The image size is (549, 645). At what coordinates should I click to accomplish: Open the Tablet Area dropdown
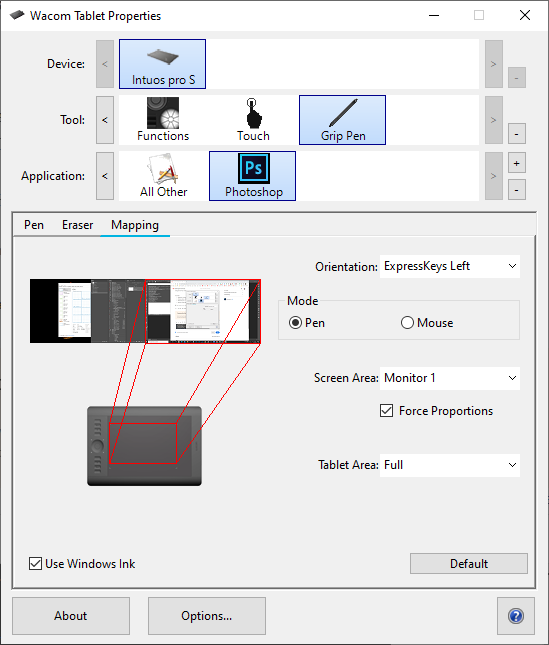coord(450,465)
